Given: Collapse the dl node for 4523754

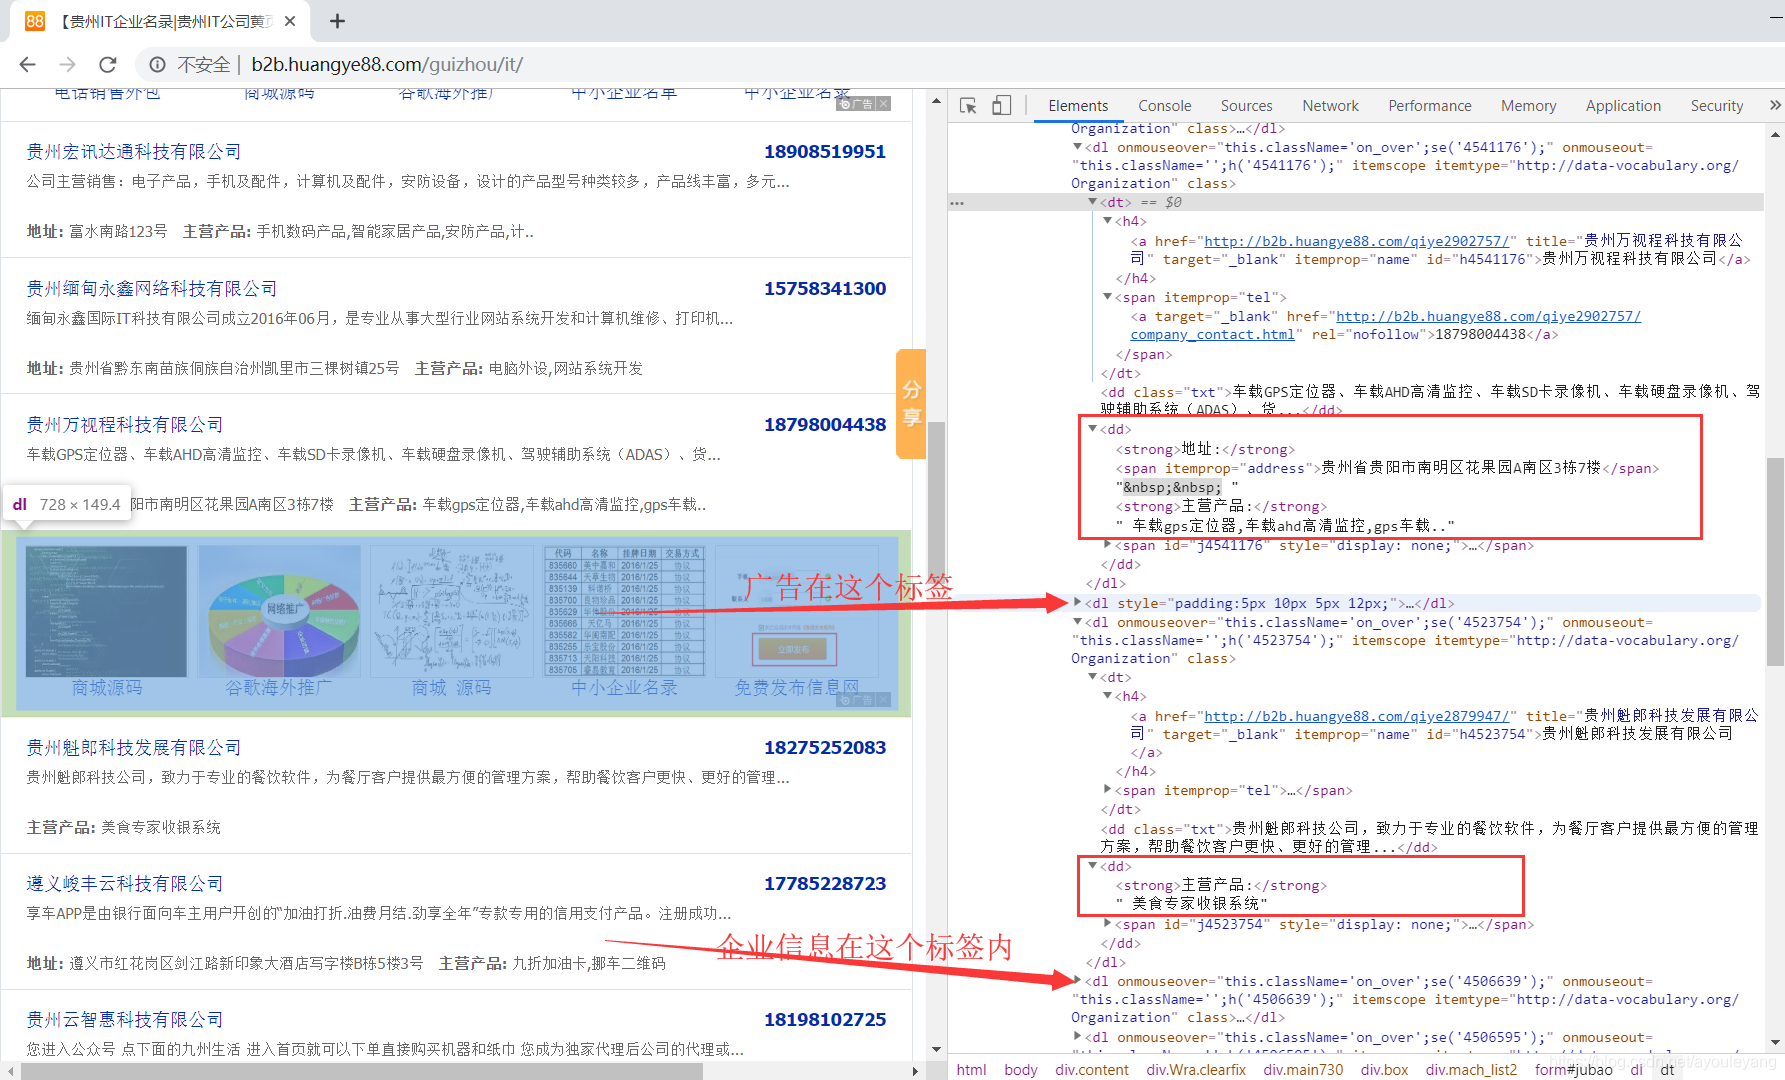Looking at the screenshot, I should point(1077,622).
